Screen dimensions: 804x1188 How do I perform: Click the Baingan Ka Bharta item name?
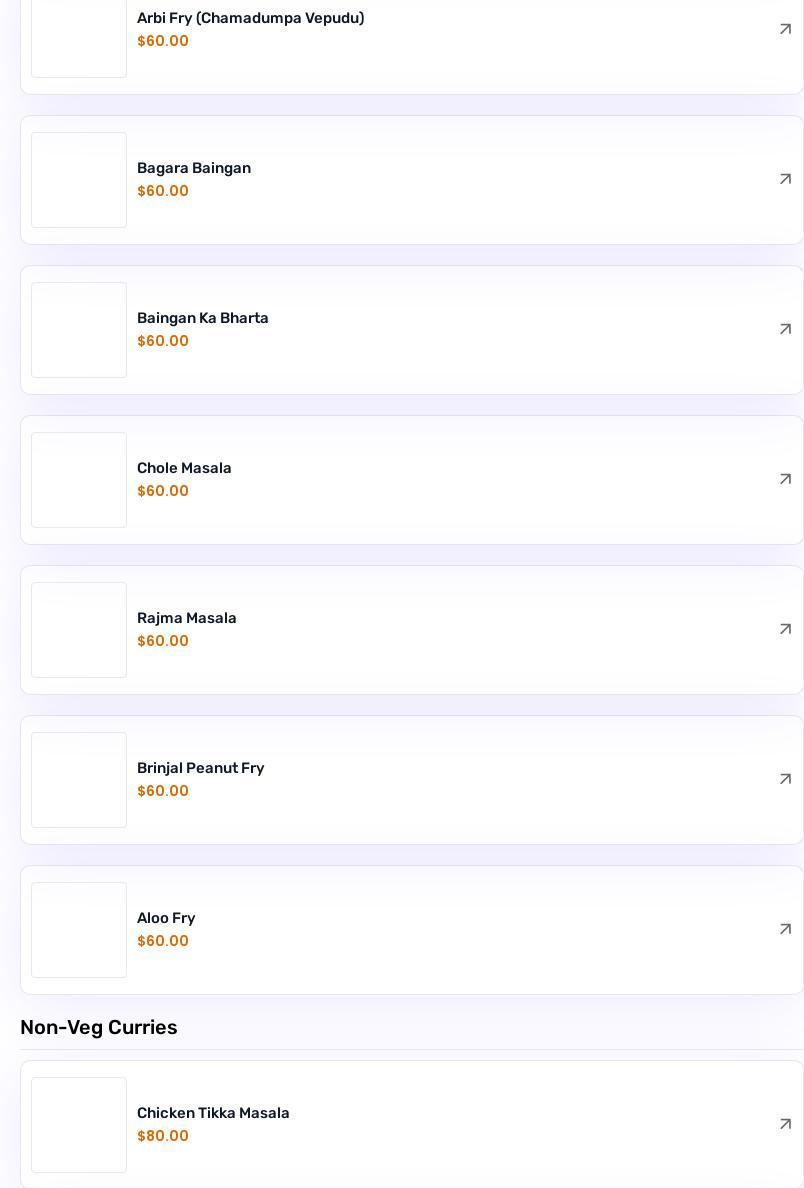202,318
